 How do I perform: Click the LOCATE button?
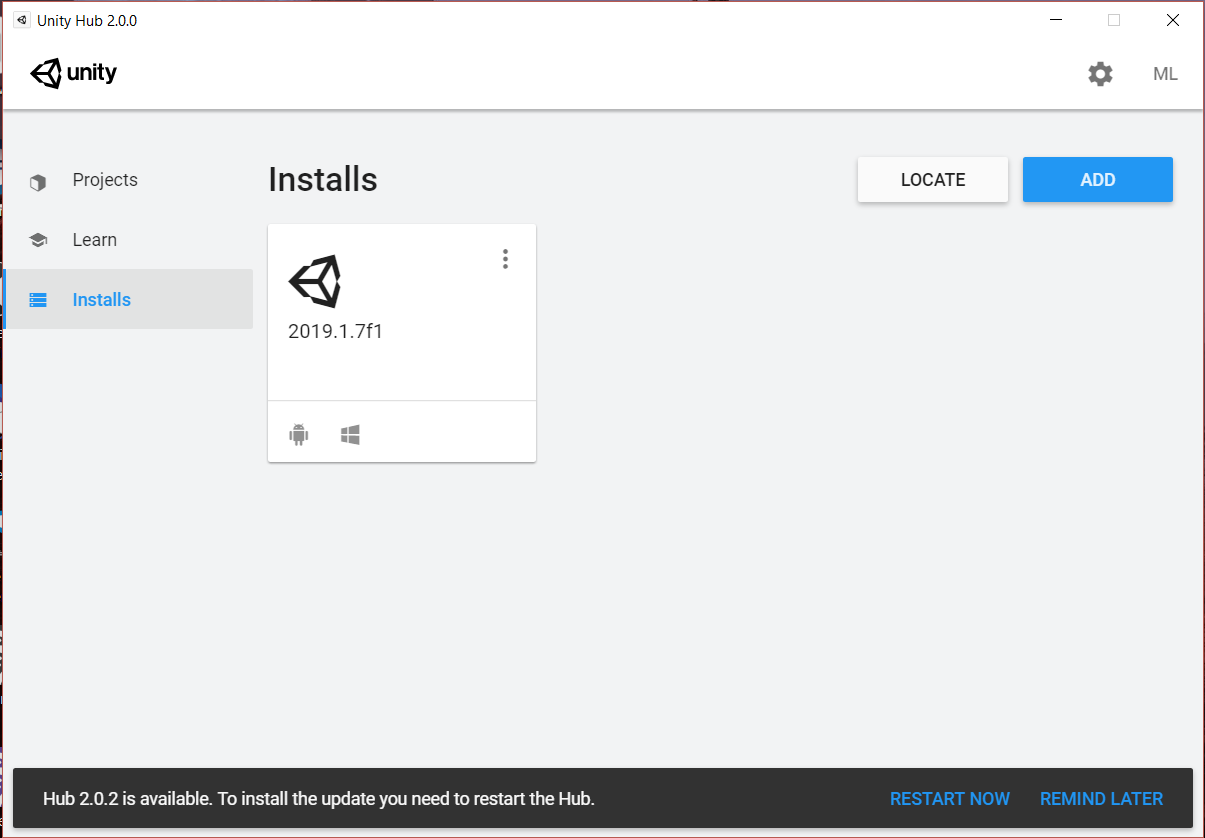(x=933, y=180)
